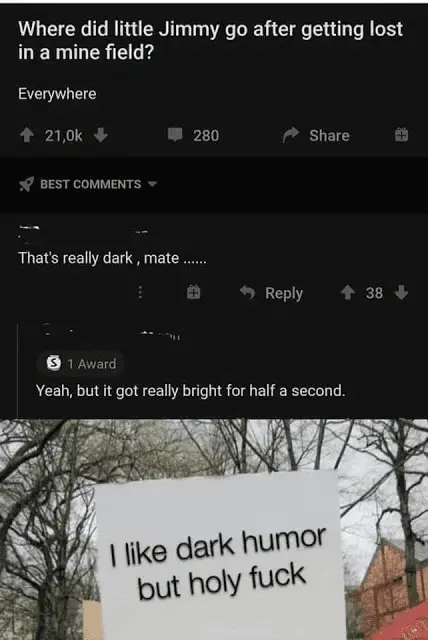This screenshot has height=640, width=428.
Task: Click the reply arrow icon on the first comment
Action: 248,292
